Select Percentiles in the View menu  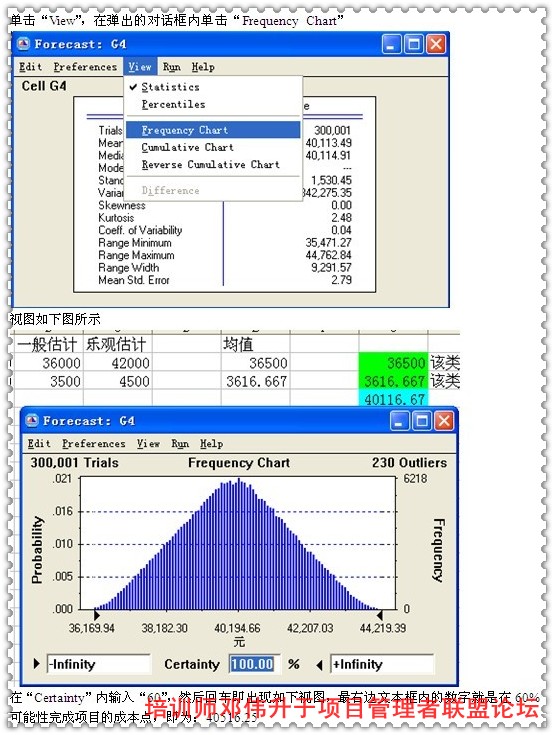pos(173,105)
